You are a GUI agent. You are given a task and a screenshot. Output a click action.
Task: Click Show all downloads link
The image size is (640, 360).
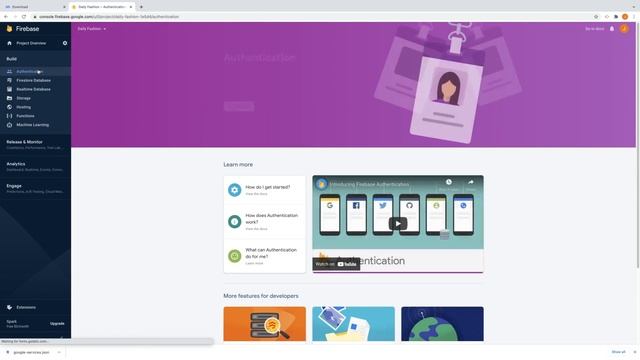tap(618, 352)
